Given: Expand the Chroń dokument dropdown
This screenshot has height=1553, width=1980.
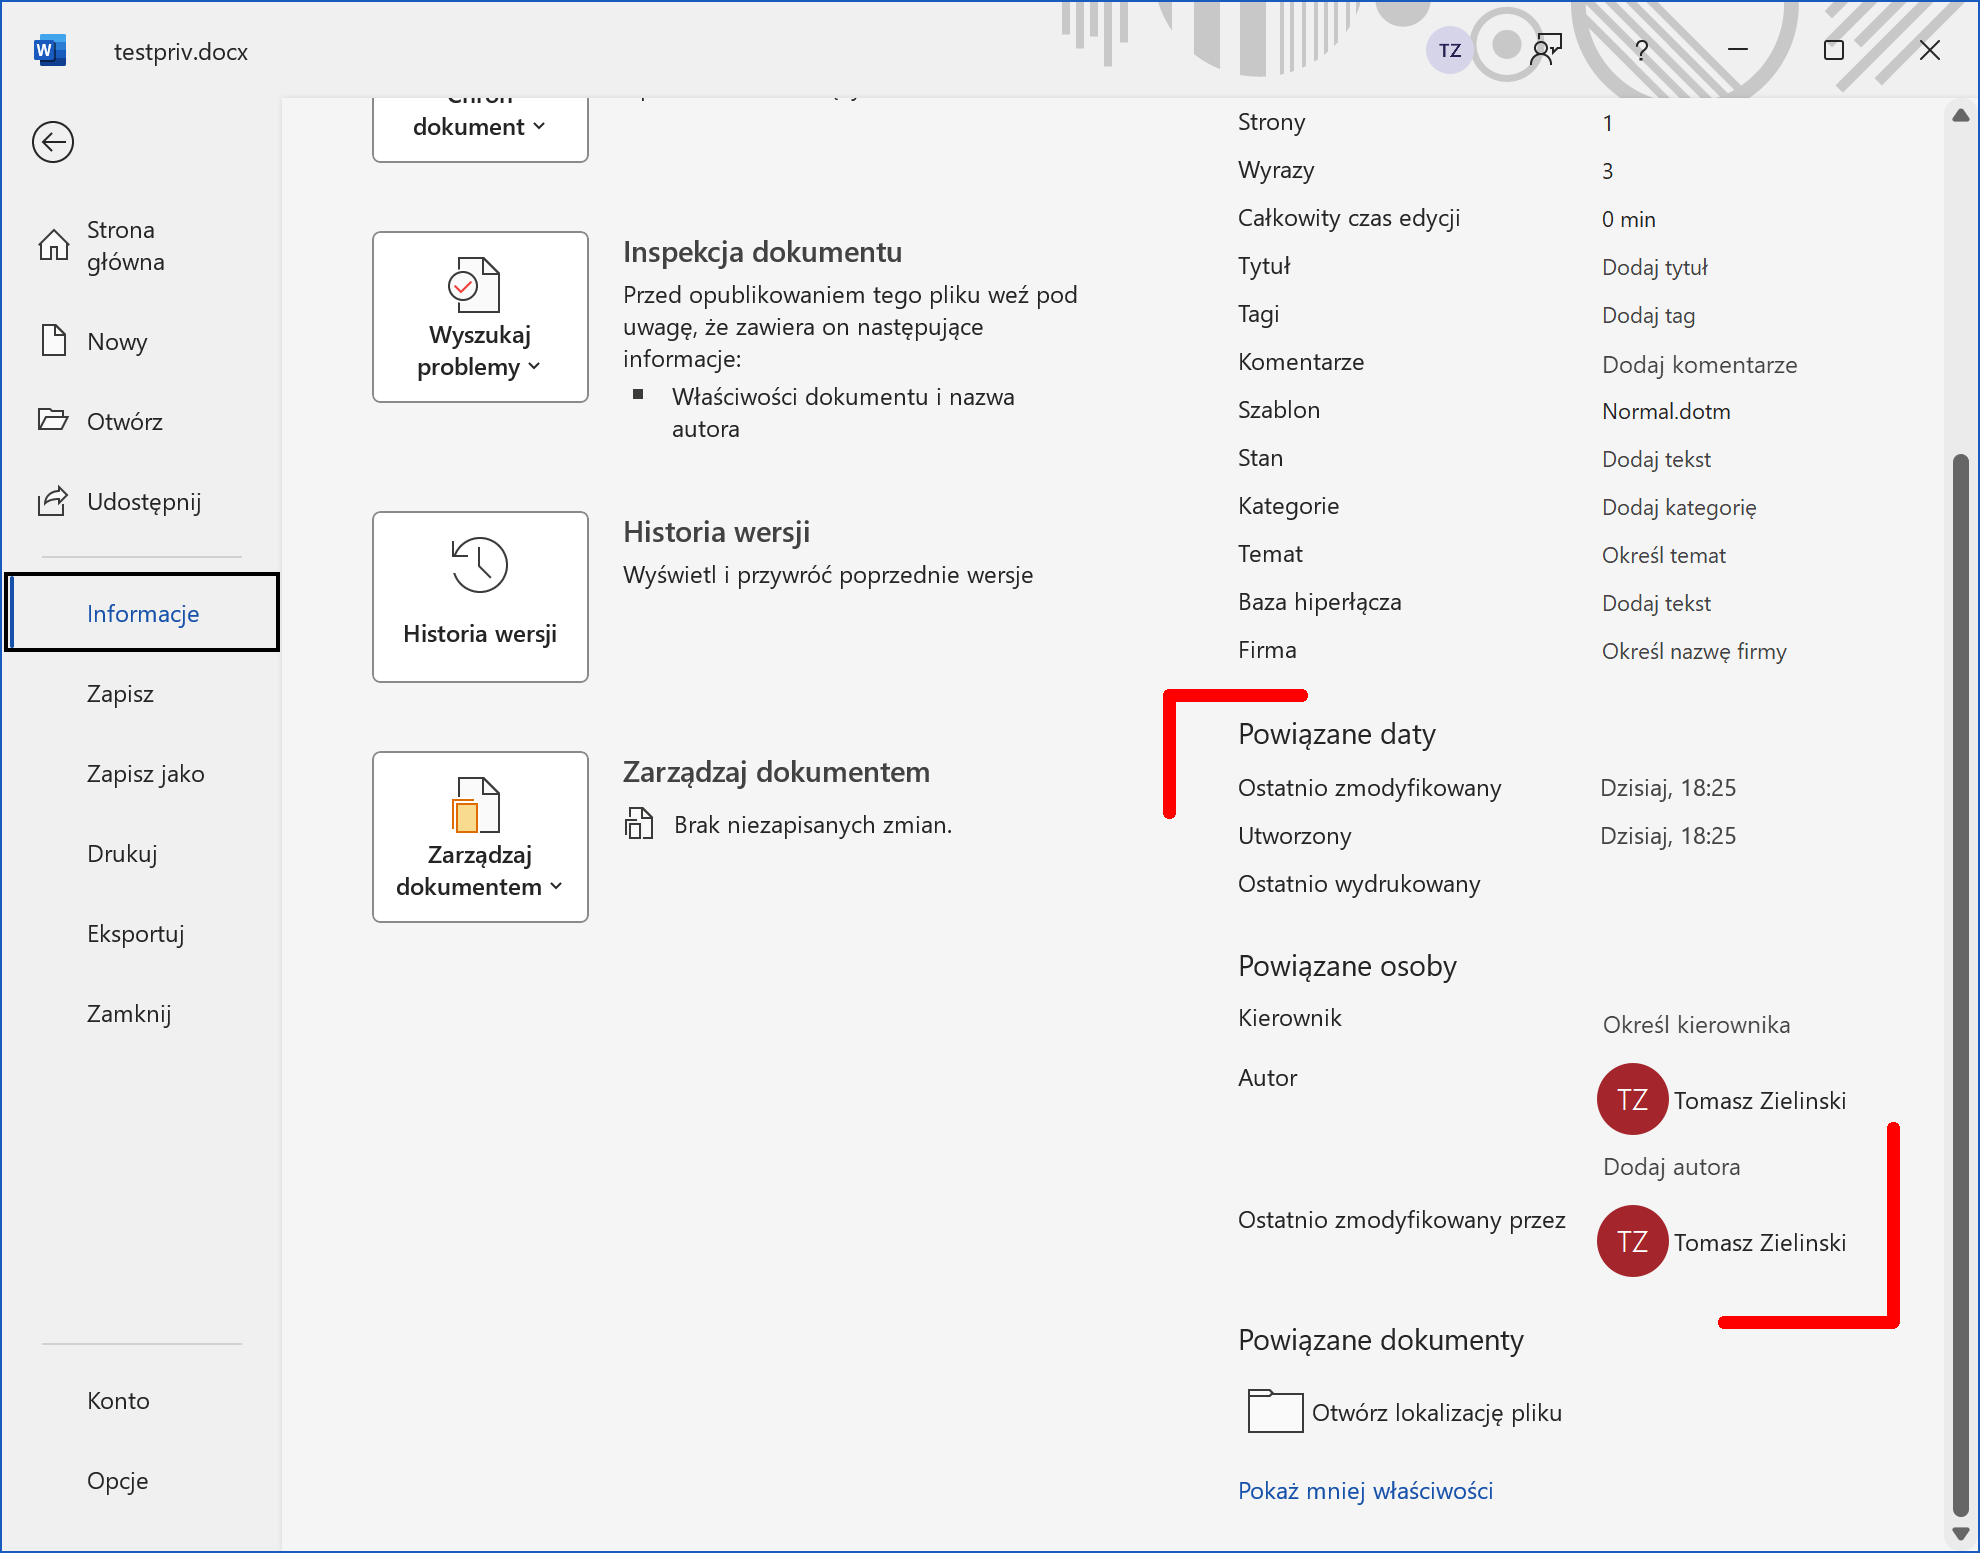Looking at the screenshot, I should (x=480, y=127).
